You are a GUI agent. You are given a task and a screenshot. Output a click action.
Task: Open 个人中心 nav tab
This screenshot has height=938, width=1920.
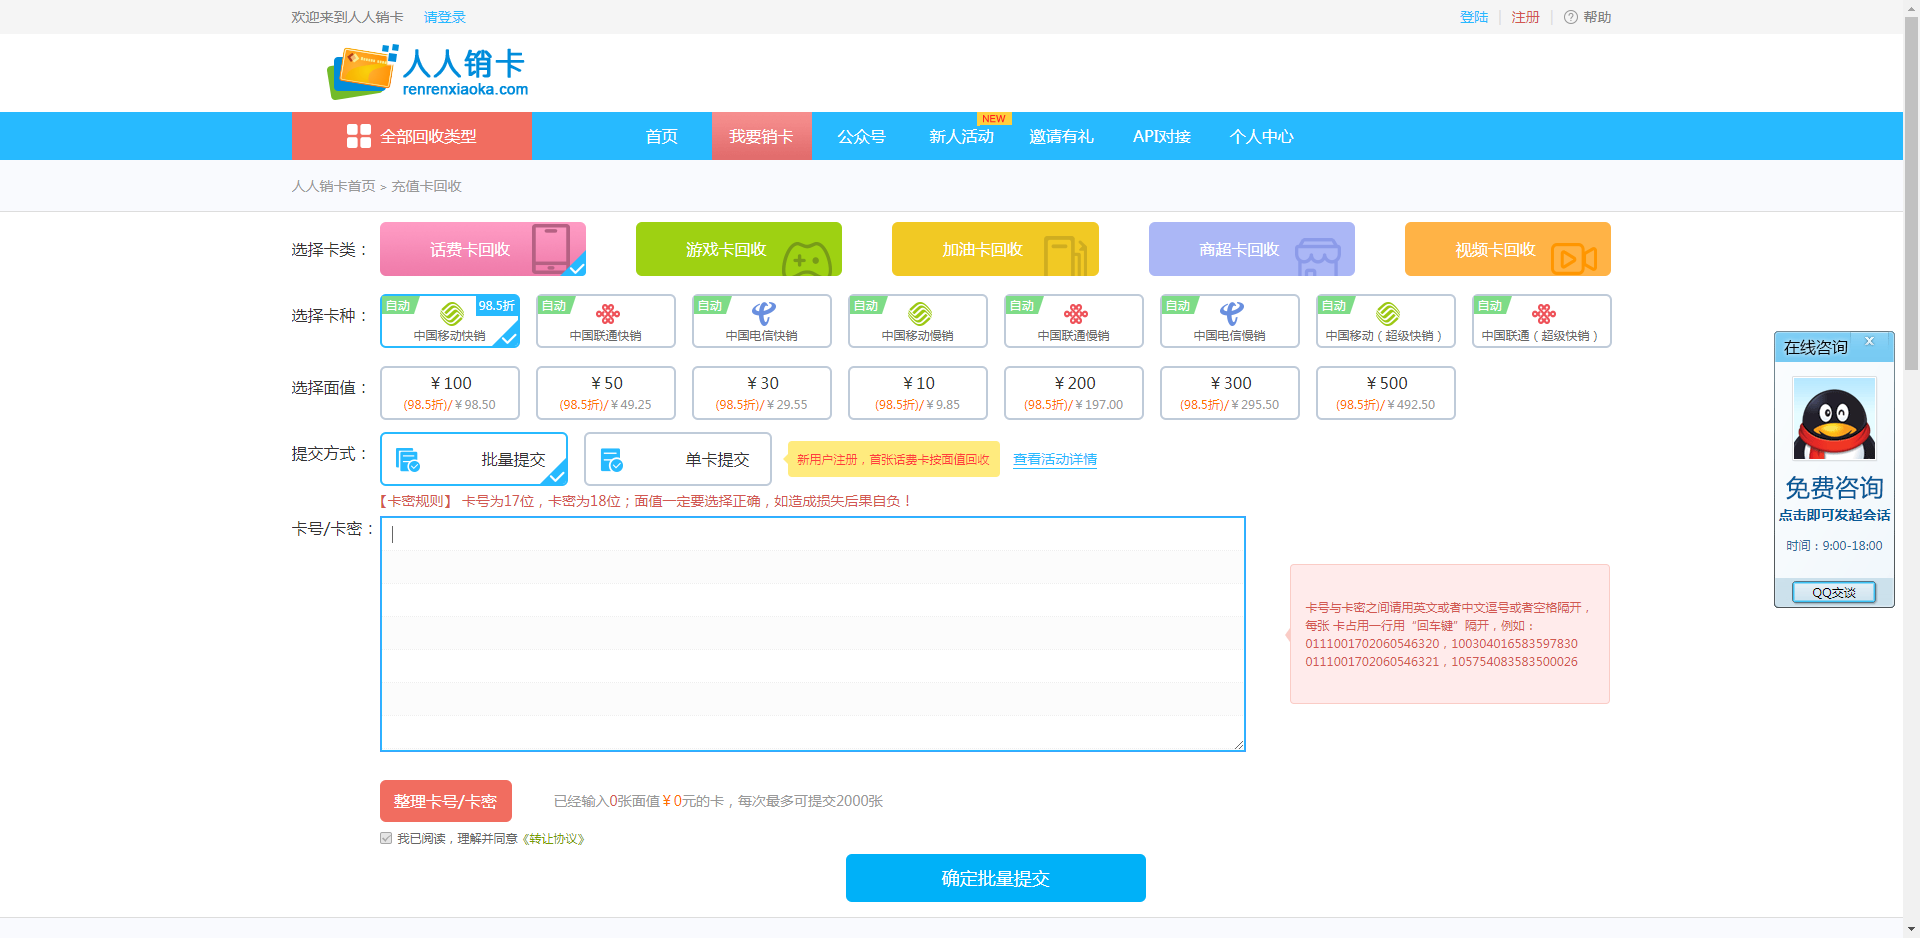click(1262, 136)
